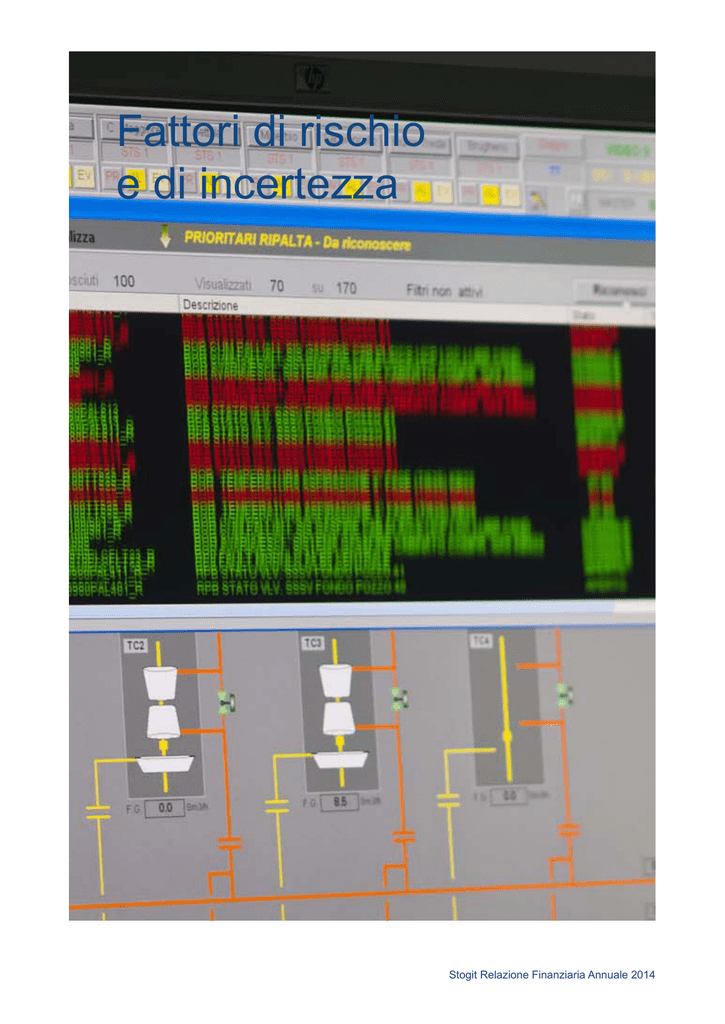Click the green valve icon beside TC2
The width and height of the screenshot is (725, 1024).
click(226, 702)
